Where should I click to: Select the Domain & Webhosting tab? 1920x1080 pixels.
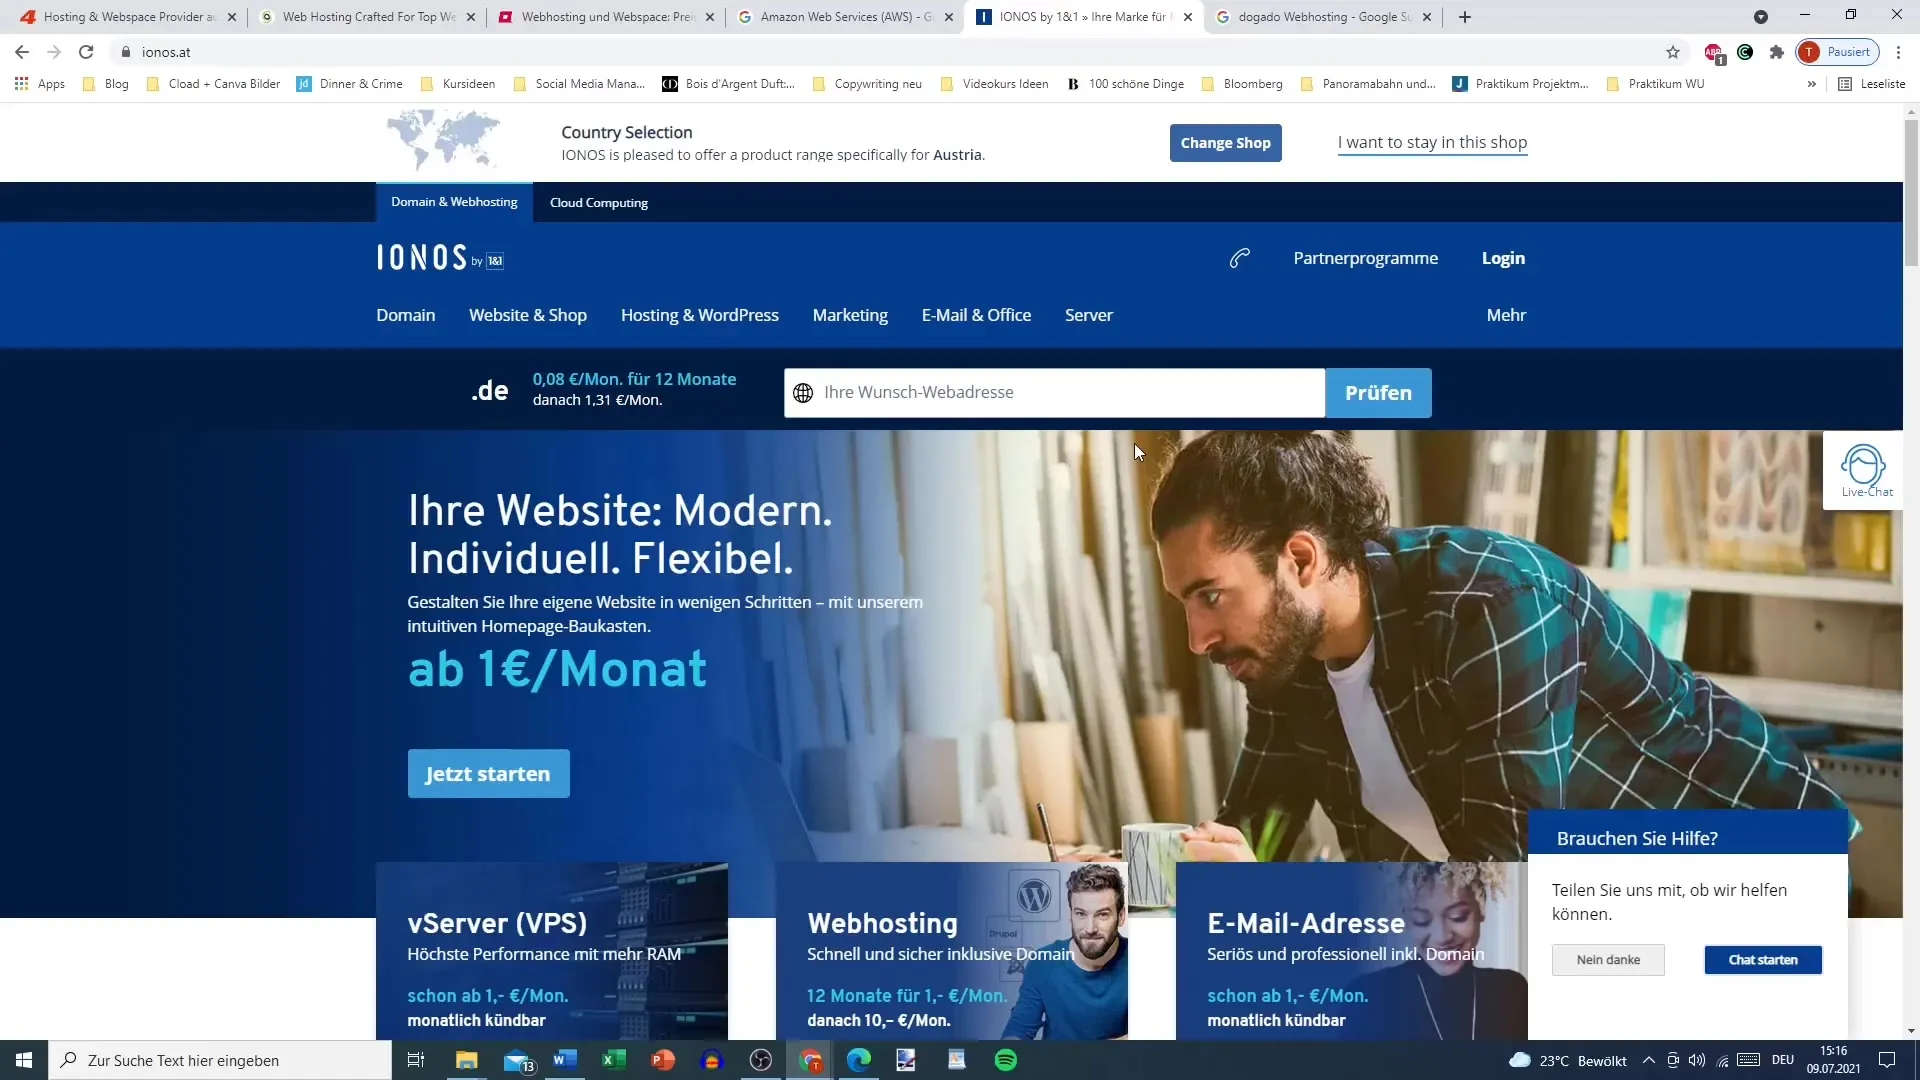454,202
